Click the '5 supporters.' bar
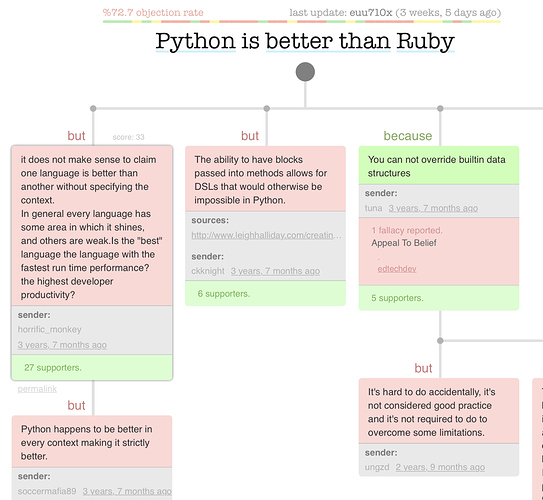Viewport: 543px width, 500px height. pos(439,298)
